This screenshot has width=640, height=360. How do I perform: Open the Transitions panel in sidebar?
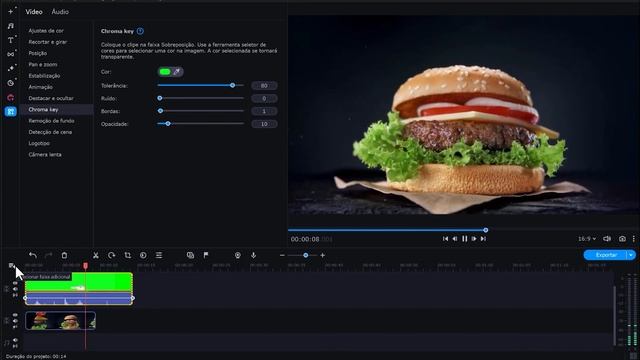click(x=11, y=54)
